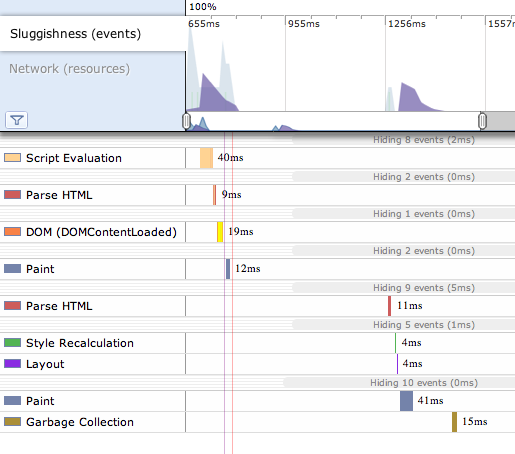Screen dimensions: 515x454
Task: Click the Garbage Collection 15ms bar
Action: point(454,422)
